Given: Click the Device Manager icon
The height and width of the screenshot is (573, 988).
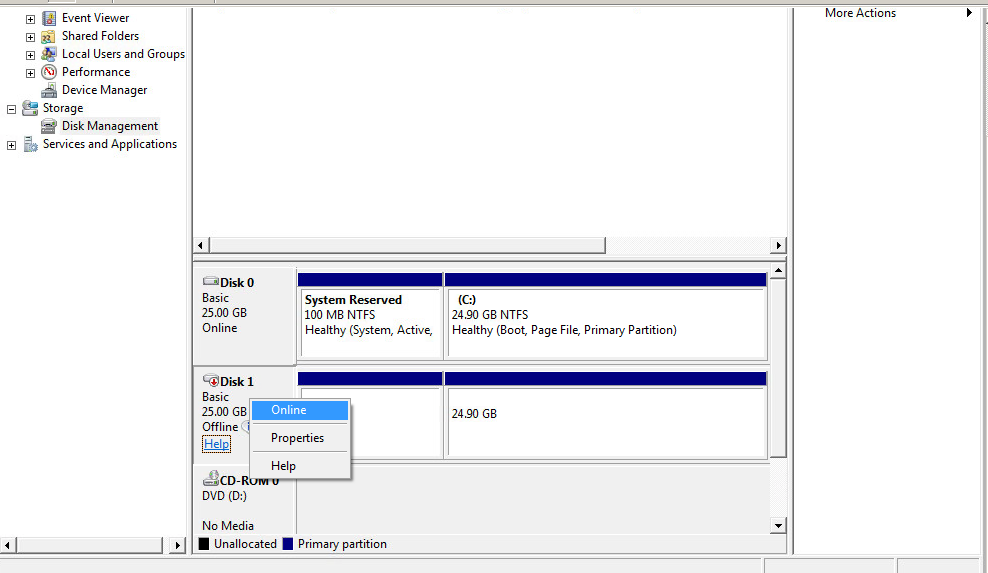Looking at the screenshot, I should tap(49, 90).
